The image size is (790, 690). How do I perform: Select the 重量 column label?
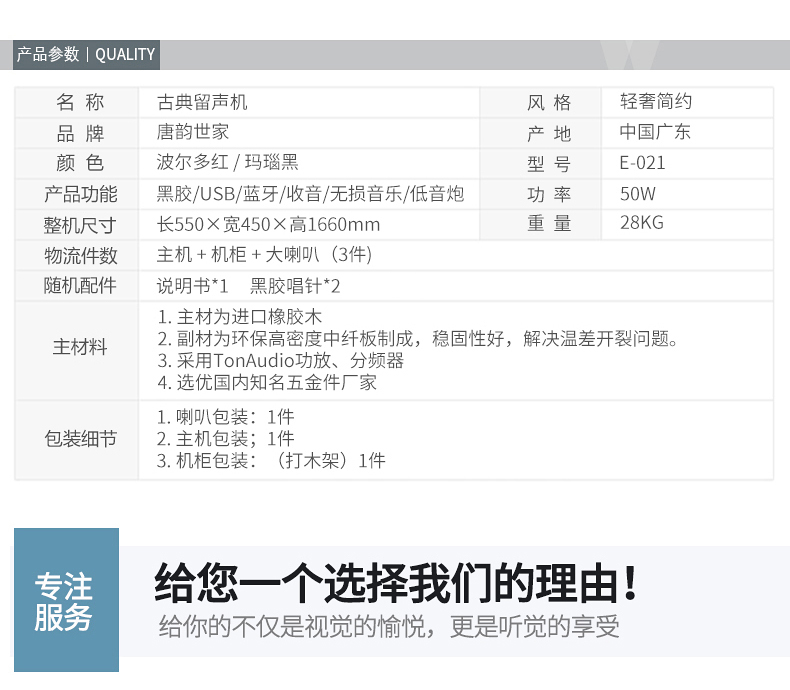click(x=549, y=223)
